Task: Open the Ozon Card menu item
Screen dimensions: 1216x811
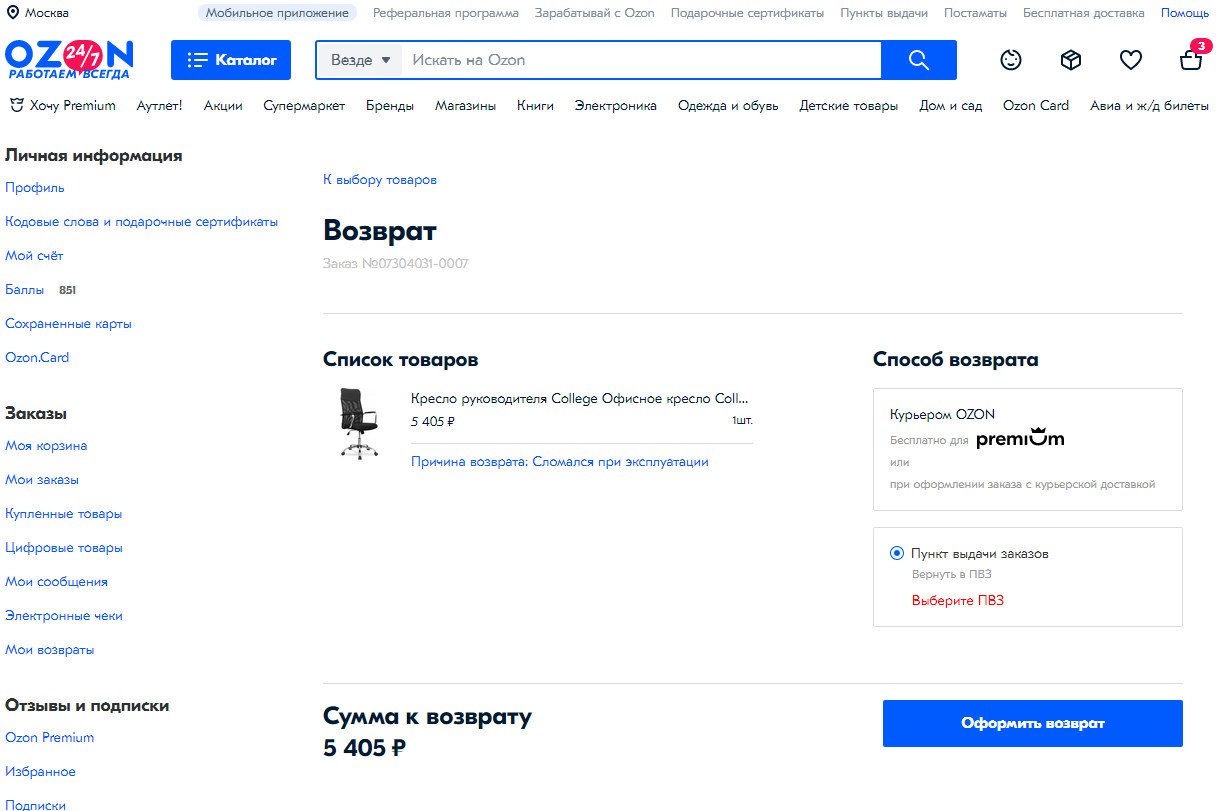Action: tap(1036, 105)
